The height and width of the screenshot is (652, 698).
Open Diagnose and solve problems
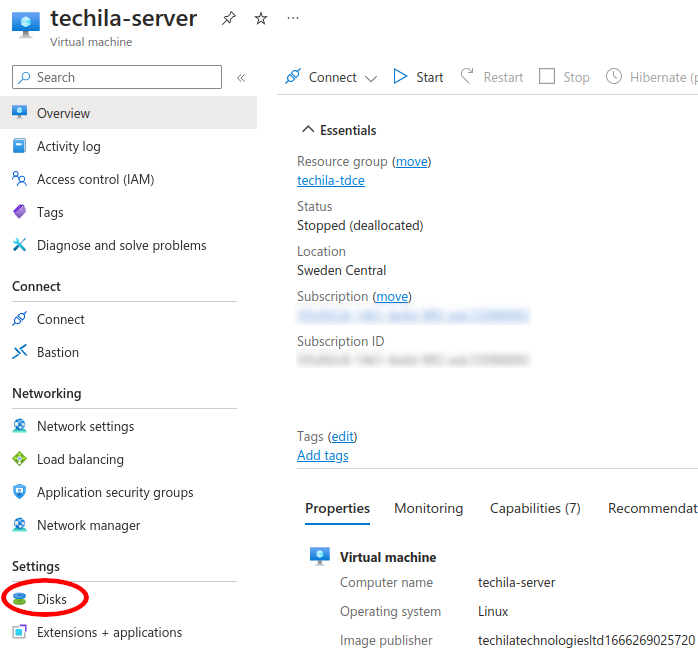[x=121, y=245]
